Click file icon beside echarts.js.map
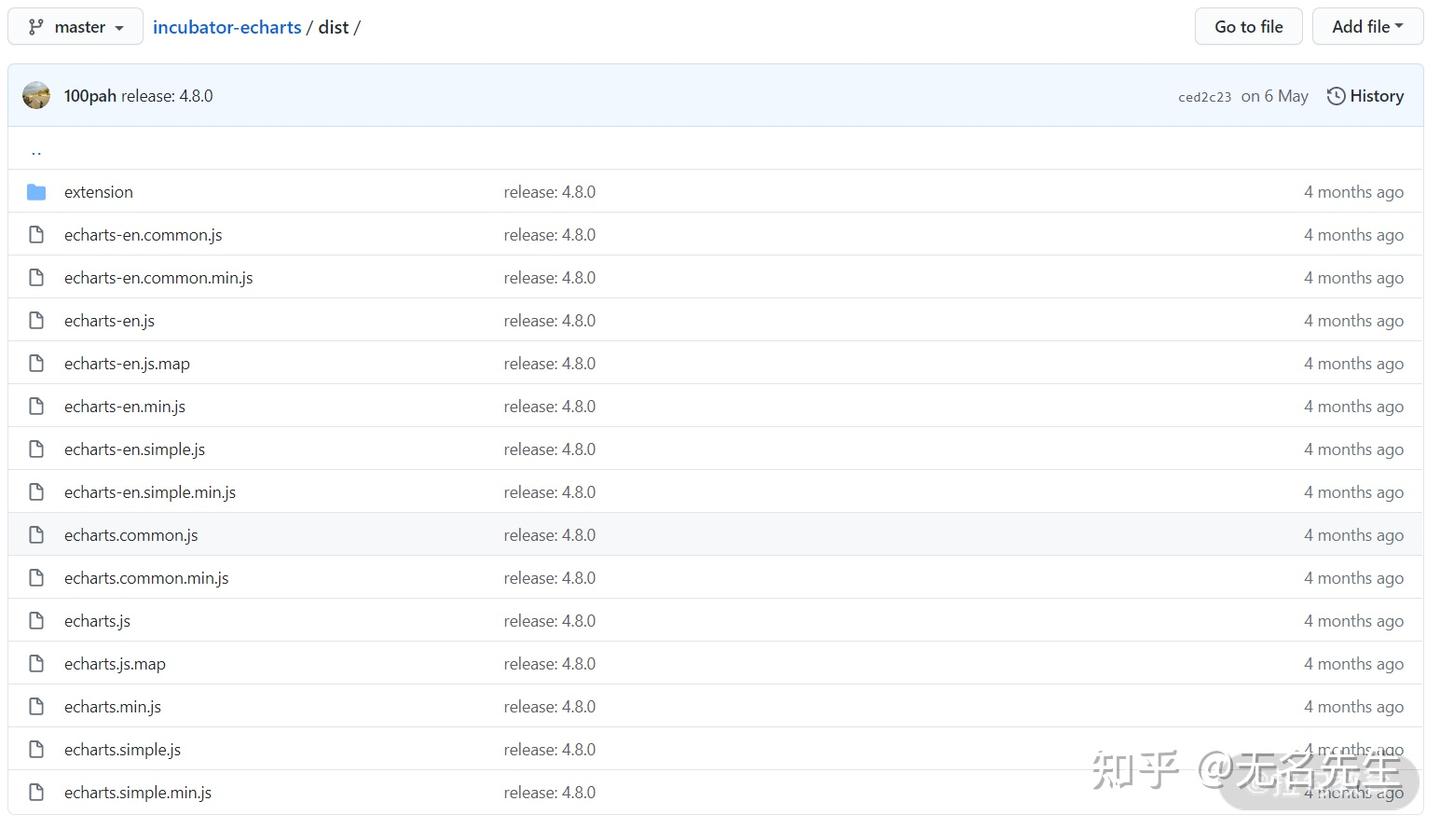The image size is (1440, 829). click(x=36, y=665)
